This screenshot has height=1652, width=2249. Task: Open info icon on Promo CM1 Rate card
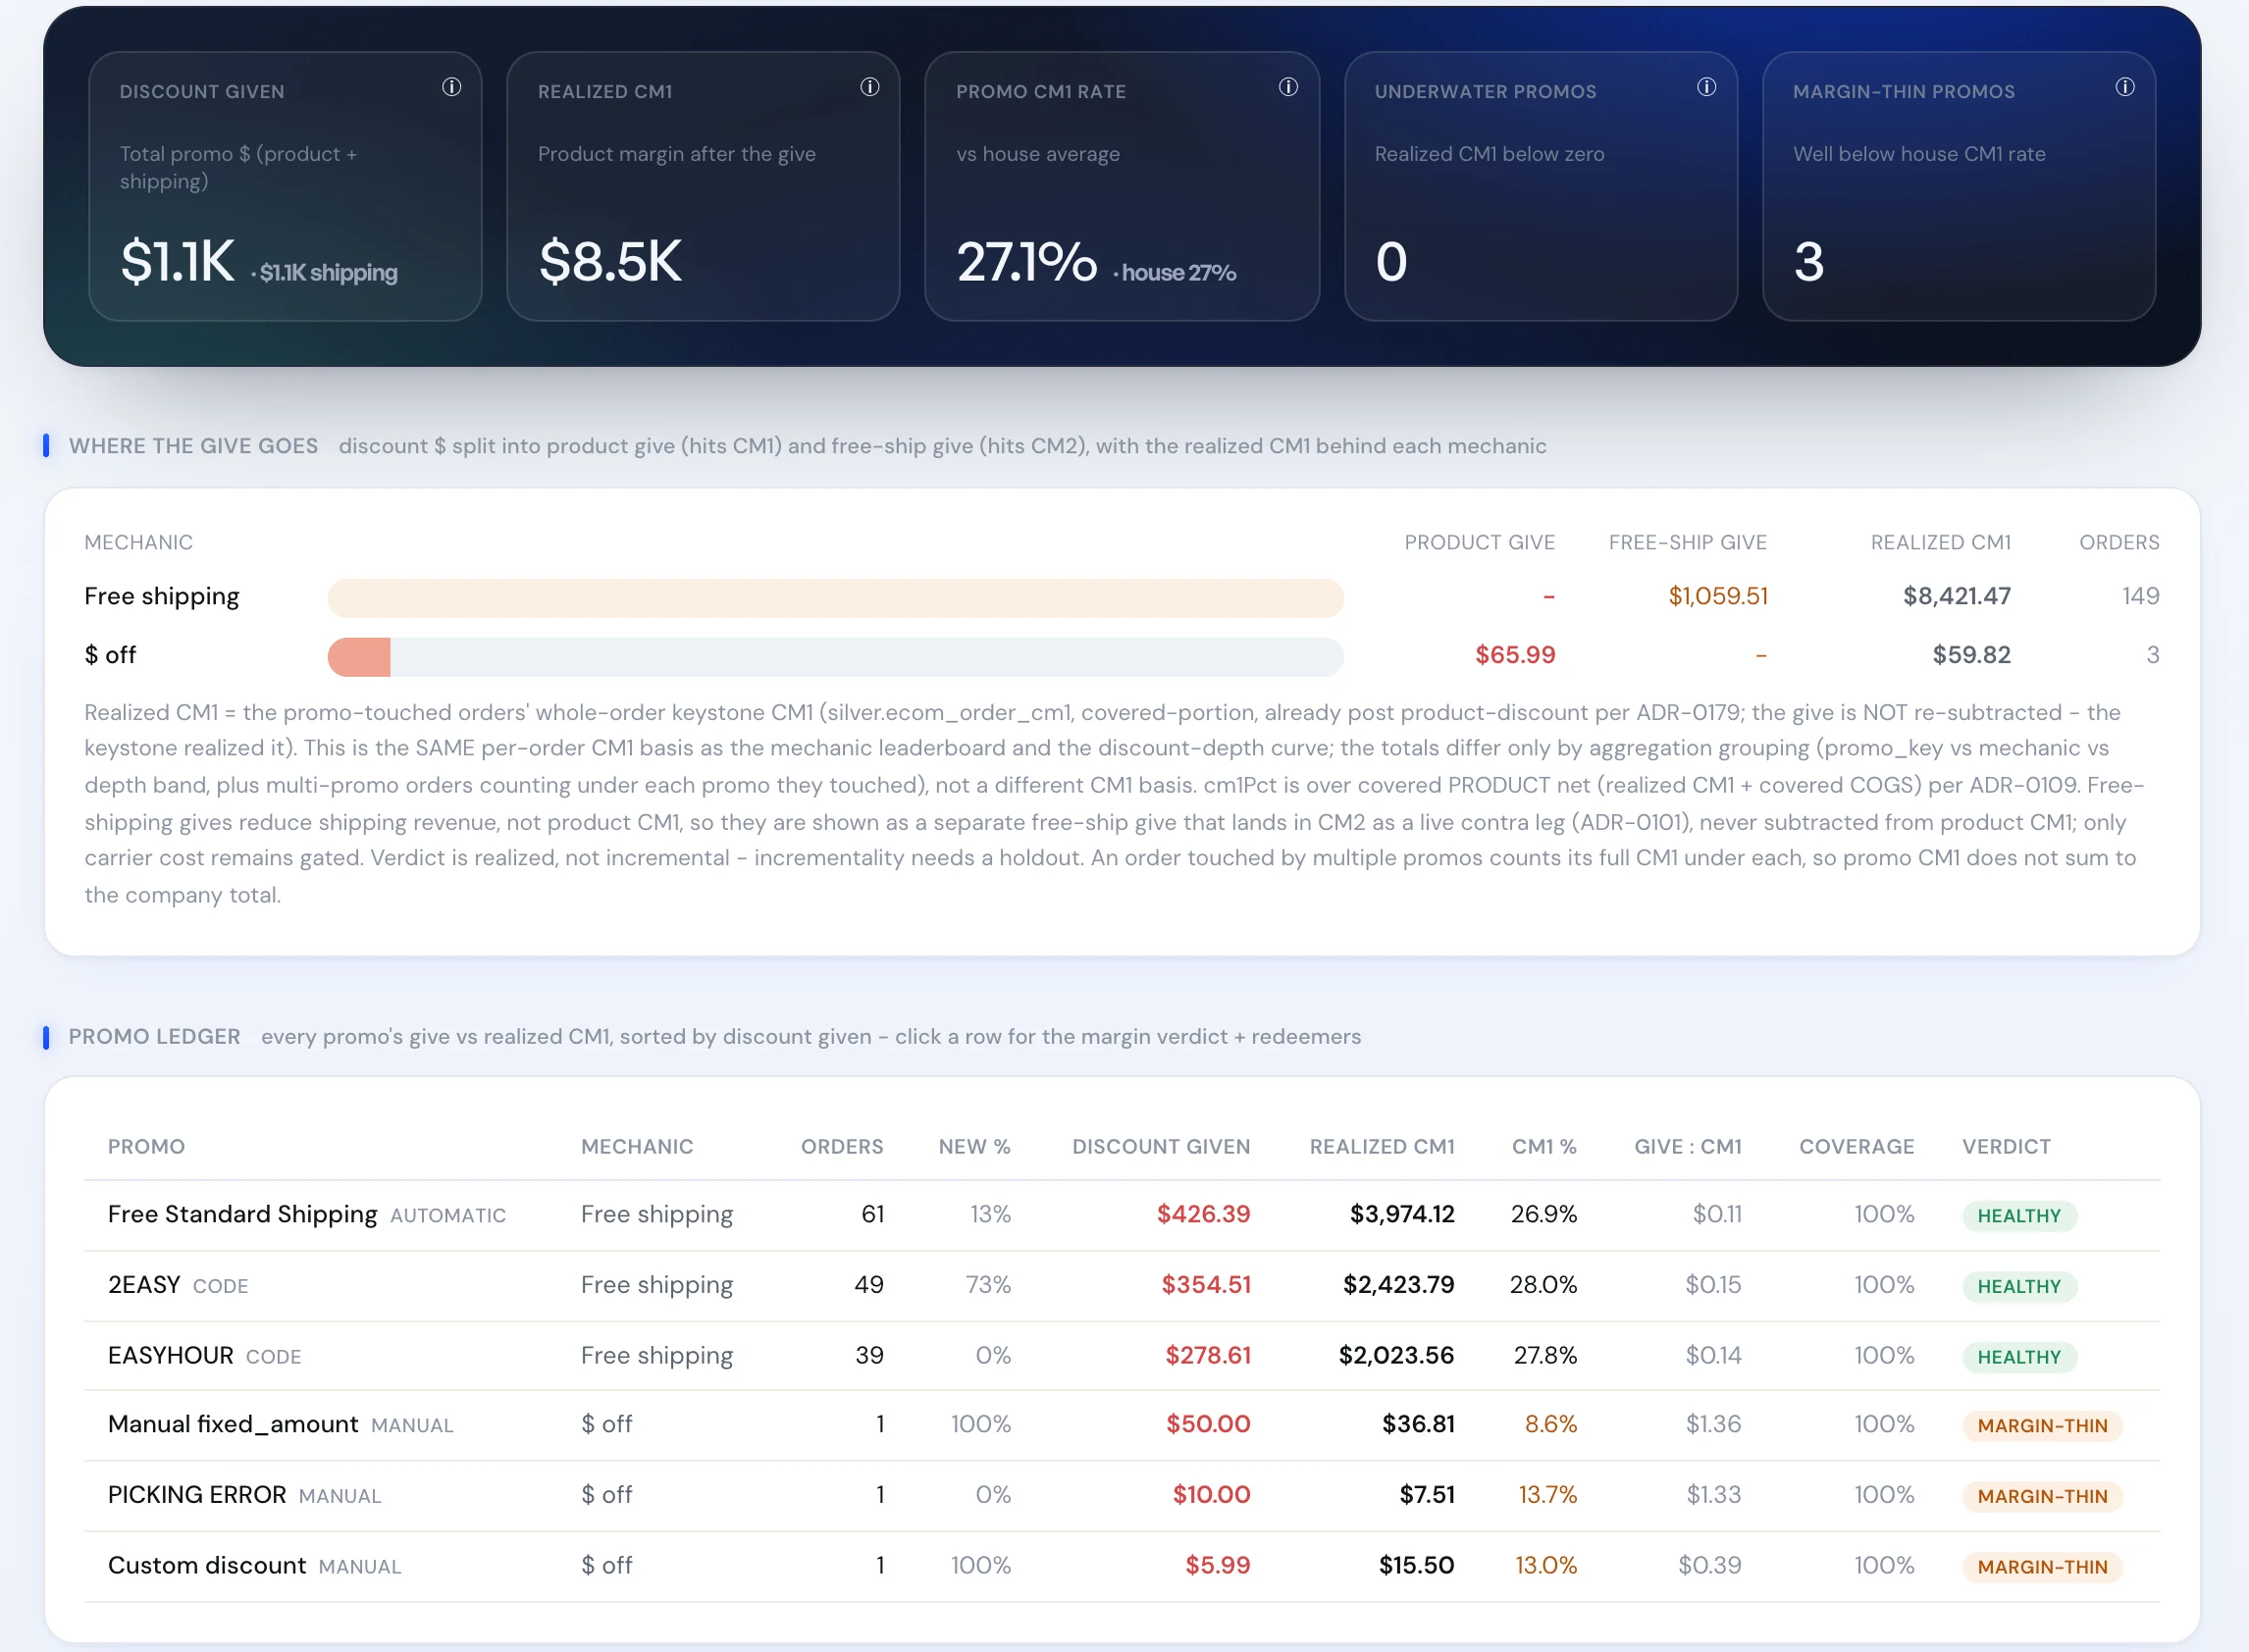pyautogui.click(x=1288, y=88)
